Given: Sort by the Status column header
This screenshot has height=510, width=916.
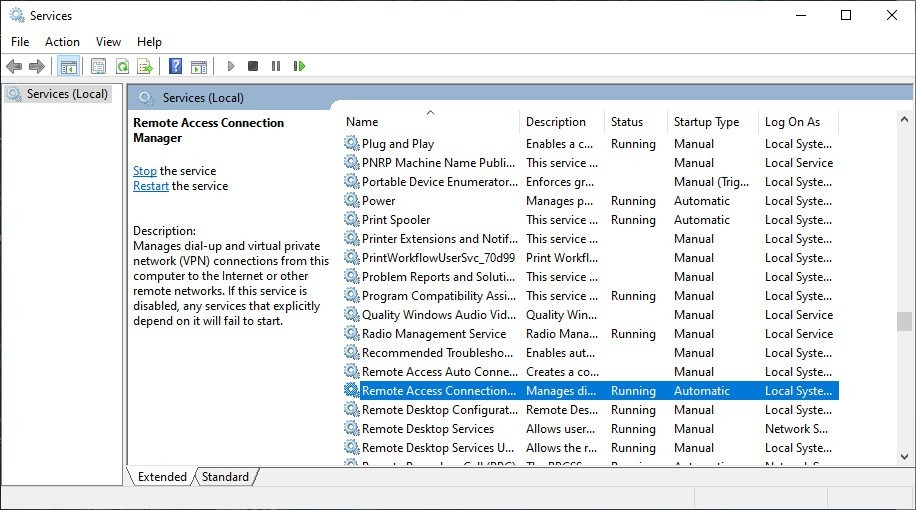Looking at the screenshot, I should pyautogui.click(x=627, y=122).
